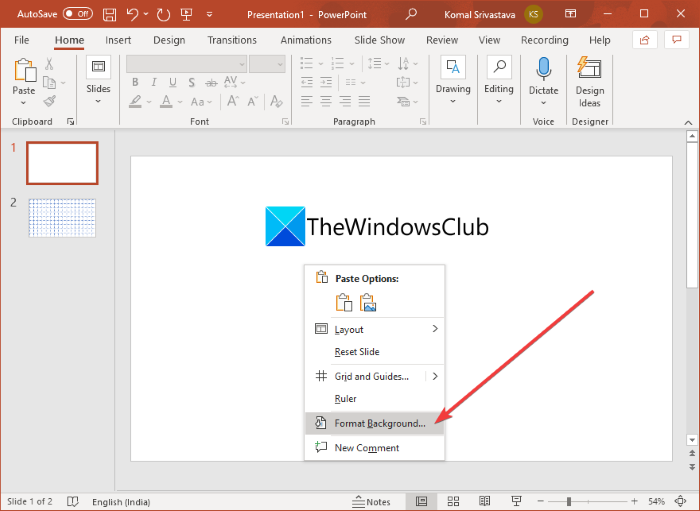
Task: Toggle Bold formatting
Action: click(x=135, y=83)
